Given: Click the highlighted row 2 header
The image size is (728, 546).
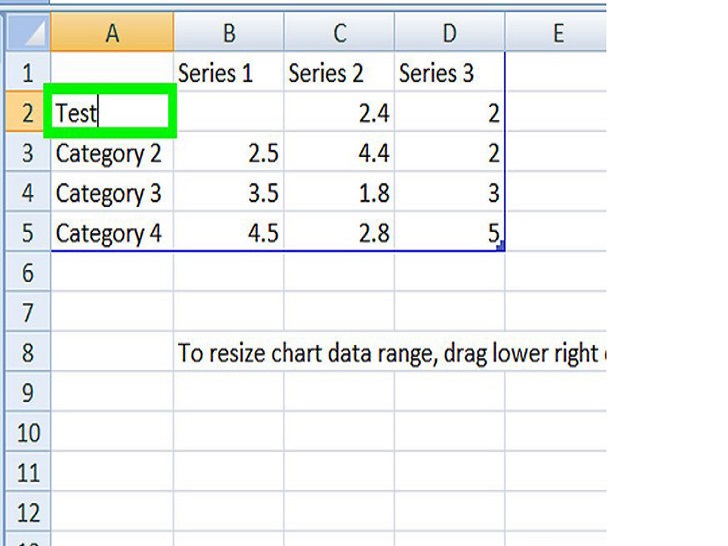Looking at the screenshot, I should pyautogui.click(x=27, y=113).
